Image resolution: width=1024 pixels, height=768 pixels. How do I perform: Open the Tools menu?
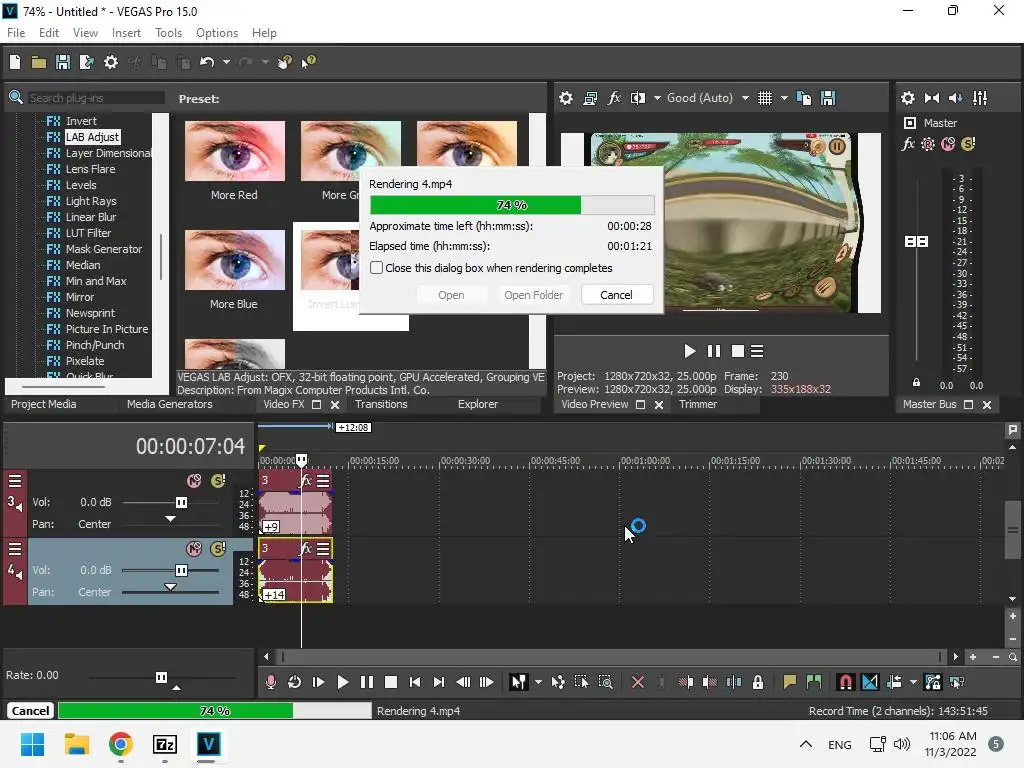click(168, 33)
